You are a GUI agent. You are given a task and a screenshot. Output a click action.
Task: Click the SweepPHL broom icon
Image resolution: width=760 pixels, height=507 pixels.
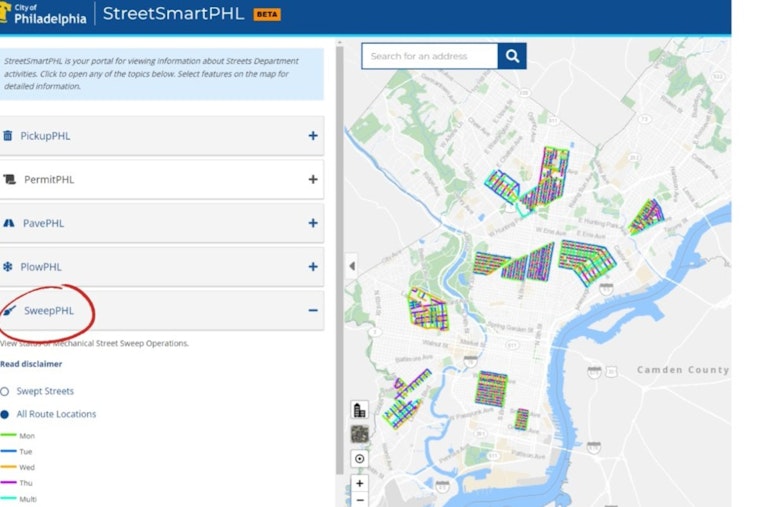(9, 310)
